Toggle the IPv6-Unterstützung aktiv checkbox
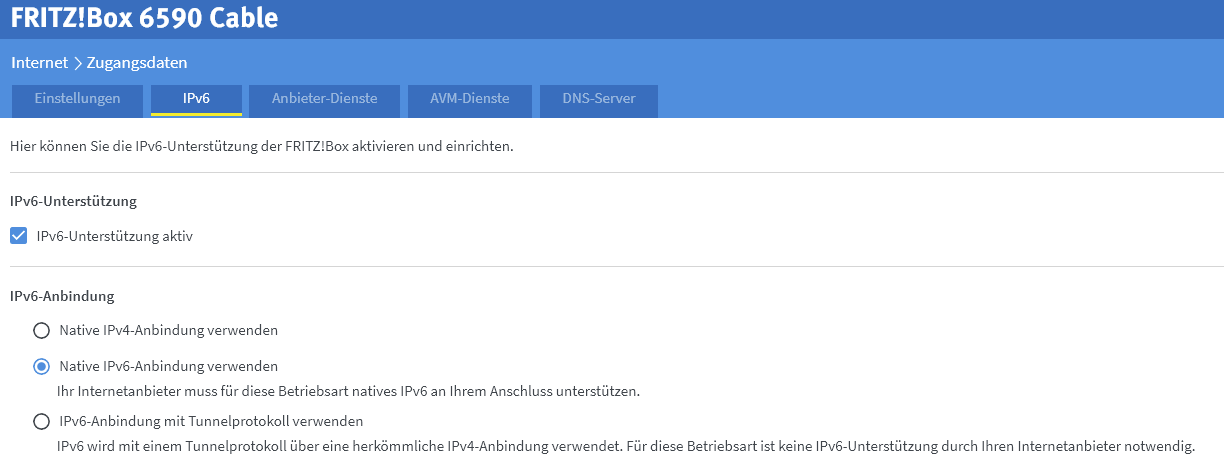Viewport: 1224px width, 468px height. pos(18,237)
